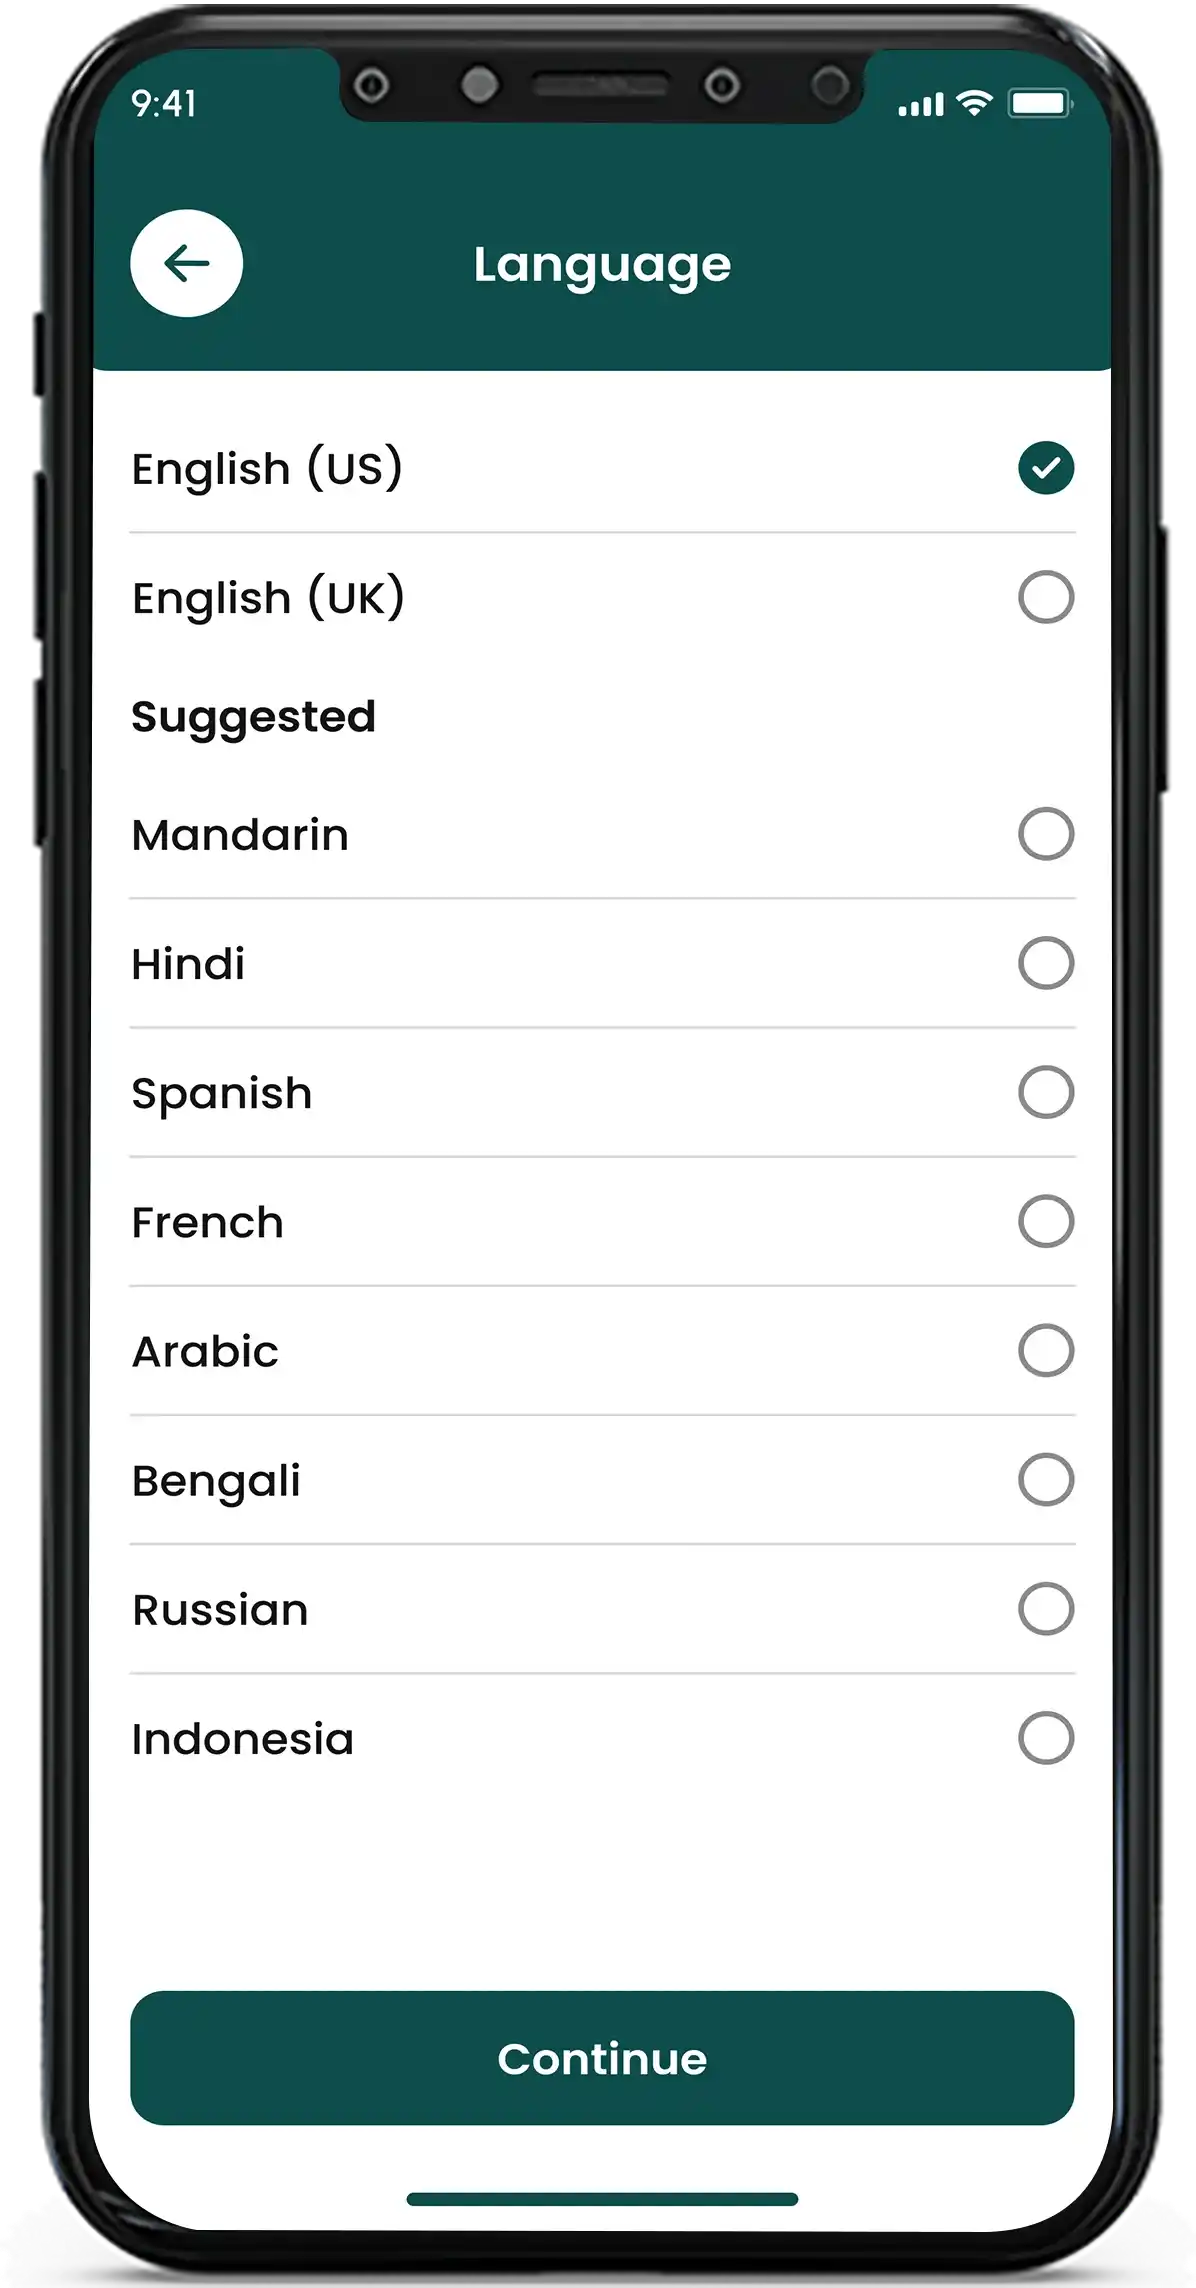Viewport: 1196px width, 2288px height.
Task: Tap the Spanish language row label
Action: pyautogui.click(x=222, y=1093)
